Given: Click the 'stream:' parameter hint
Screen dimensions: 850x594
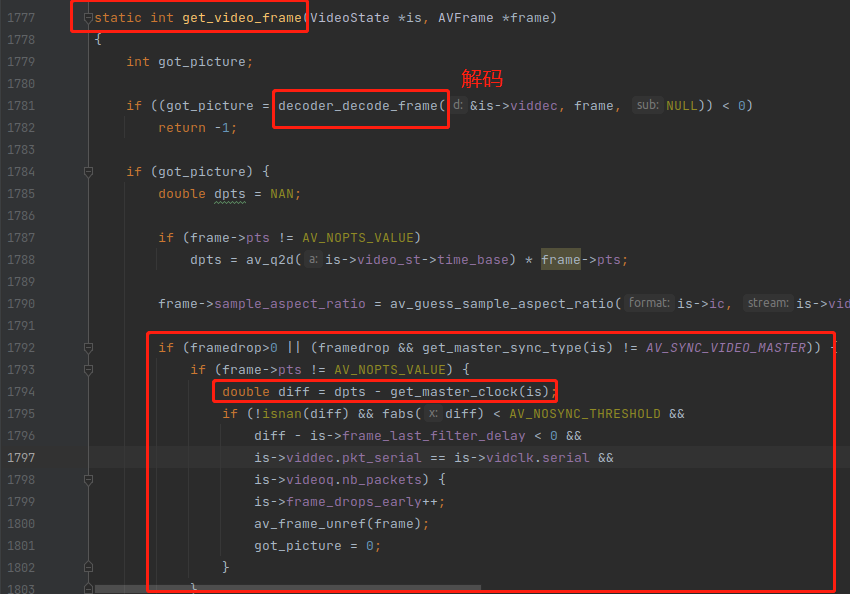Looking at the screenshot, I should coord(768,304).
